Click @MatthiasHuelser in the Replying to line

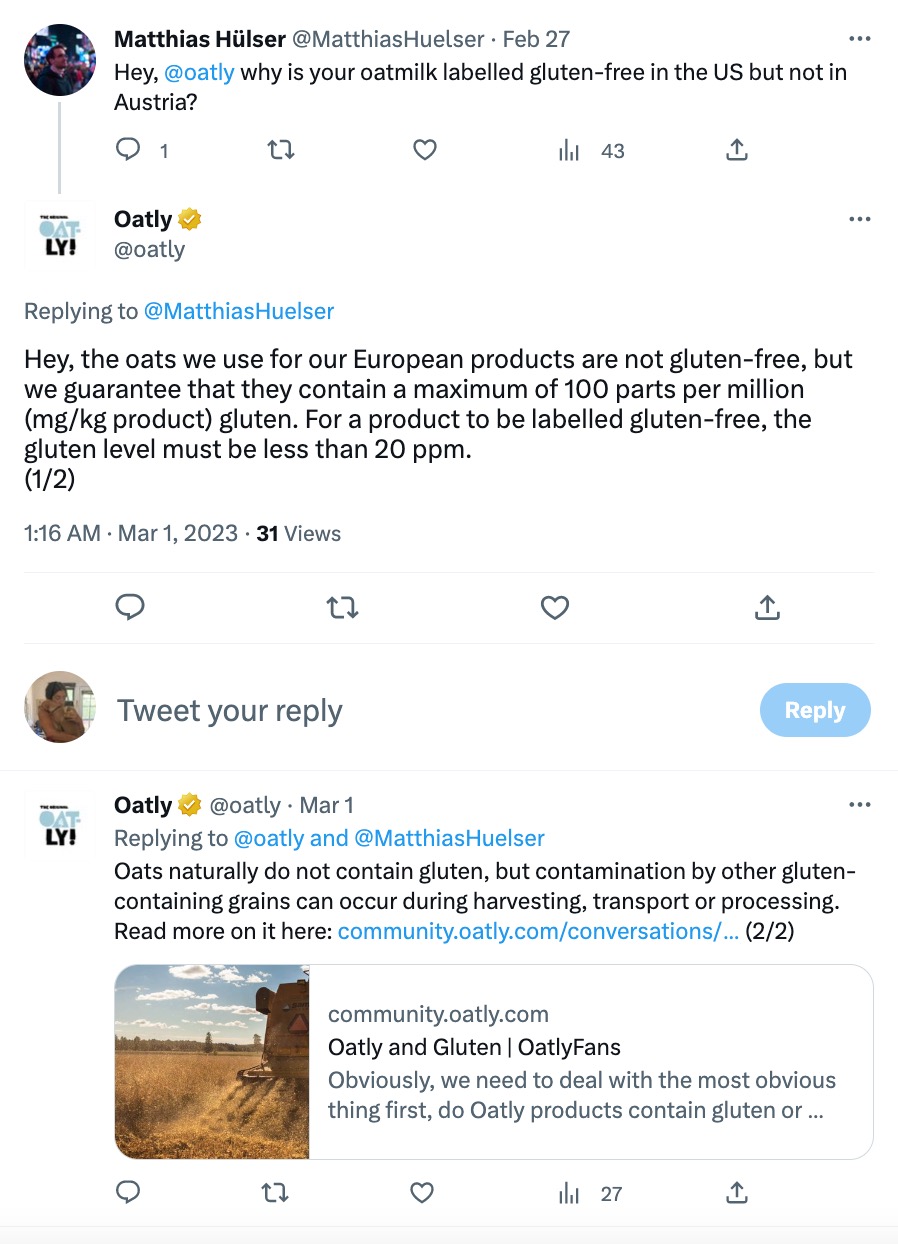tap(239, 311)
